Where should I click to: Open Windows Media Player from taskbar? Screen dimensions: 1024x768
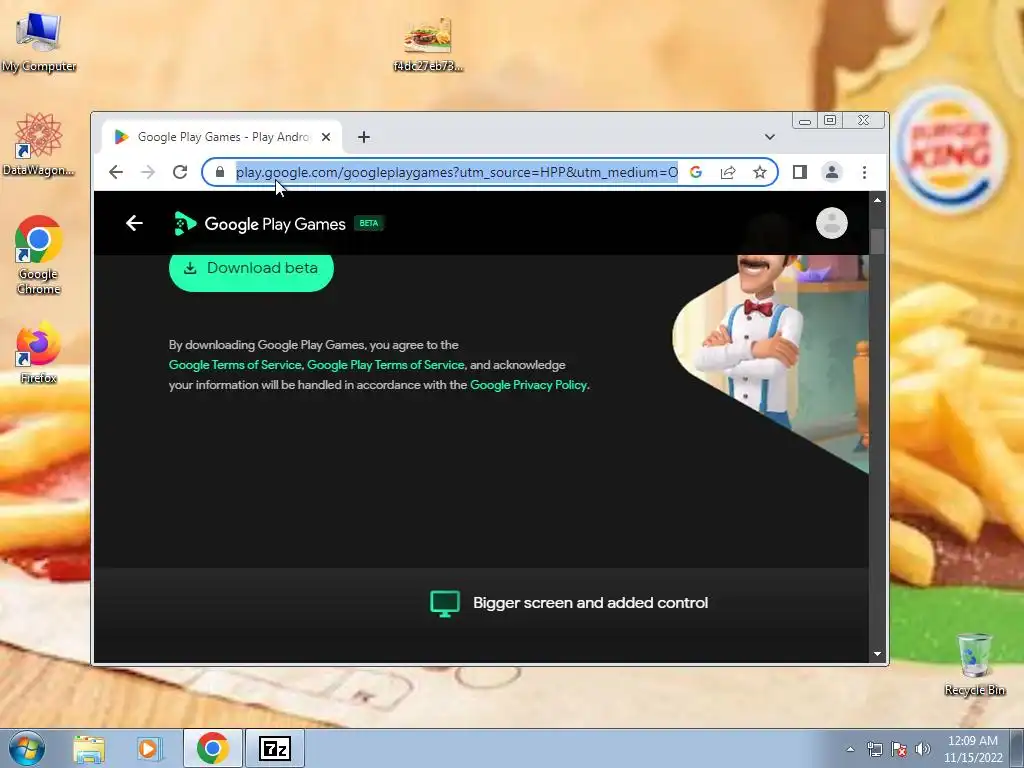149,749
